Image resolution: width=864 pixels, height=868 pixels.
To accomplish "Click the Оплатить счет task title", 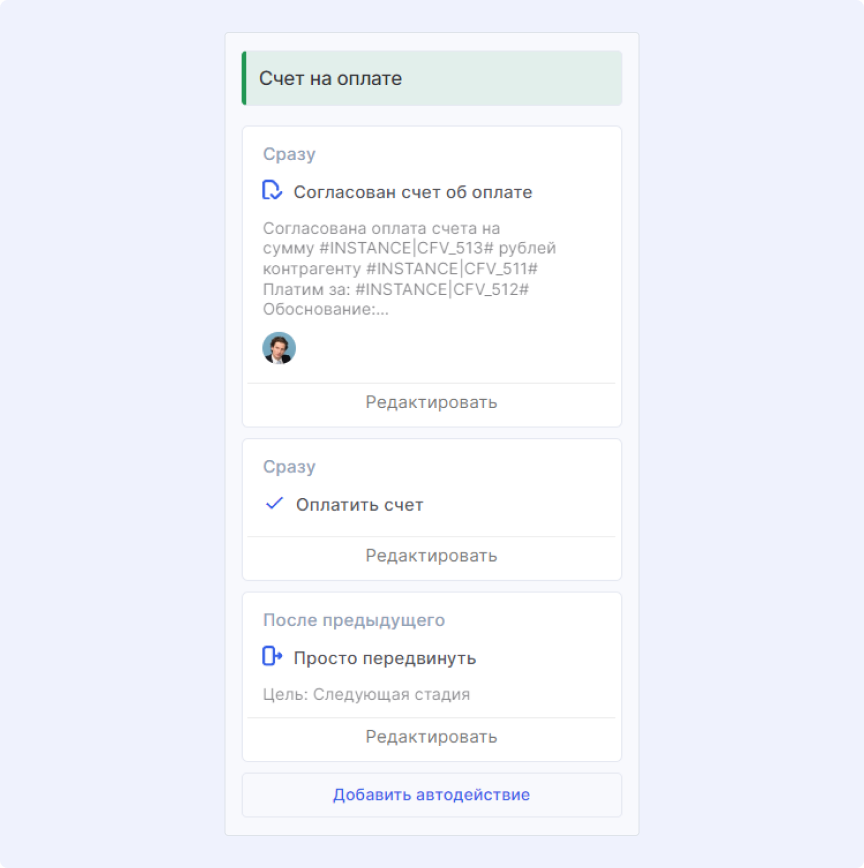I will click(x=359, y=505).
